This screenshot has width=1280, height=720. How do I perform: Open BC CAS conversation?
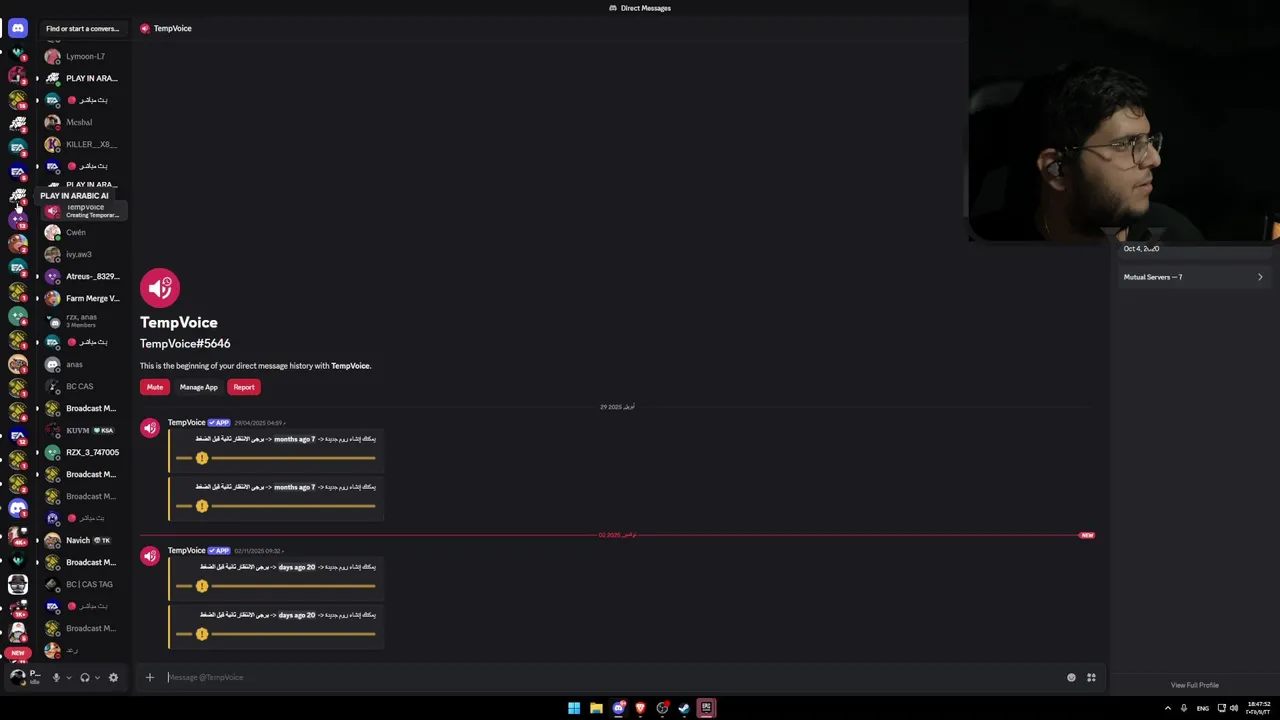click(84, 386)
